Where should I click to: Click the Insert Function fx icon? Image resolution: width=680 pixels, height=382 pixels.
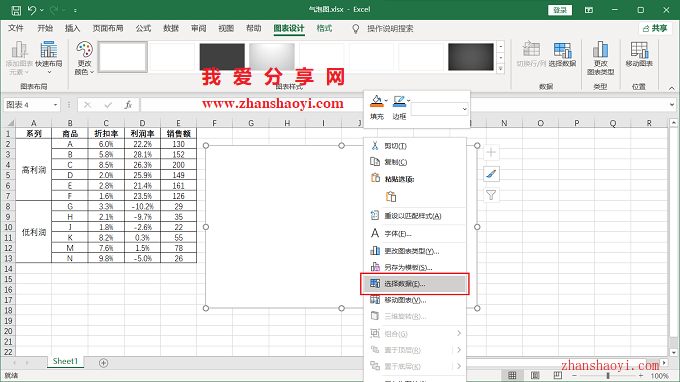(x=128, y=105)
